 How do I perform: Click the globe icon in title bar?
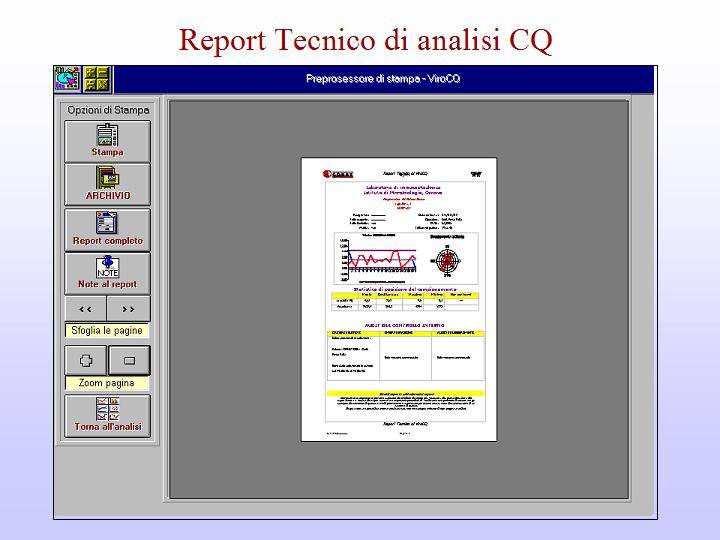pyautogui.click(x=67, y=78)
